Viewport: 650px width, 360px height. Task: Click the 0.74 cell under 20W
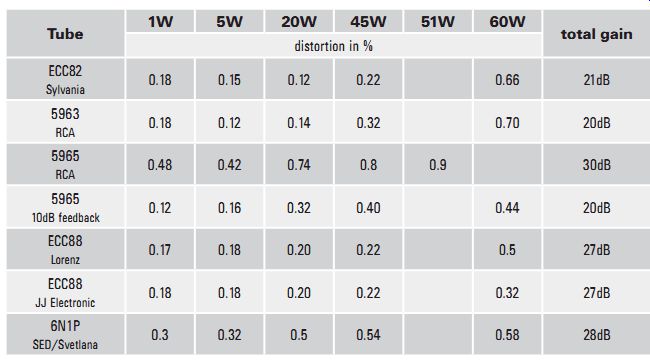[x=299, y=165]
